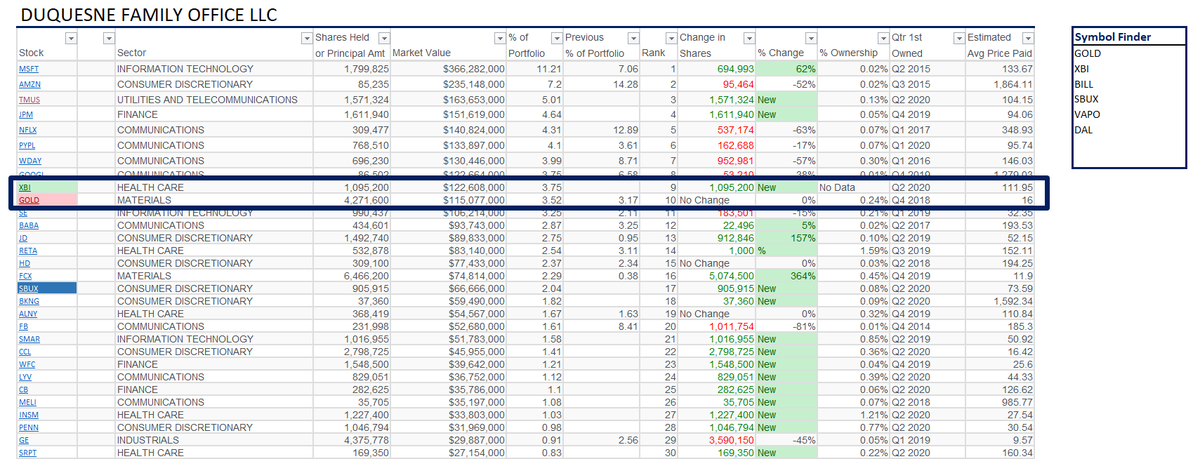
Task: Open the NFLX ticker link
Action: pos(27,131)
